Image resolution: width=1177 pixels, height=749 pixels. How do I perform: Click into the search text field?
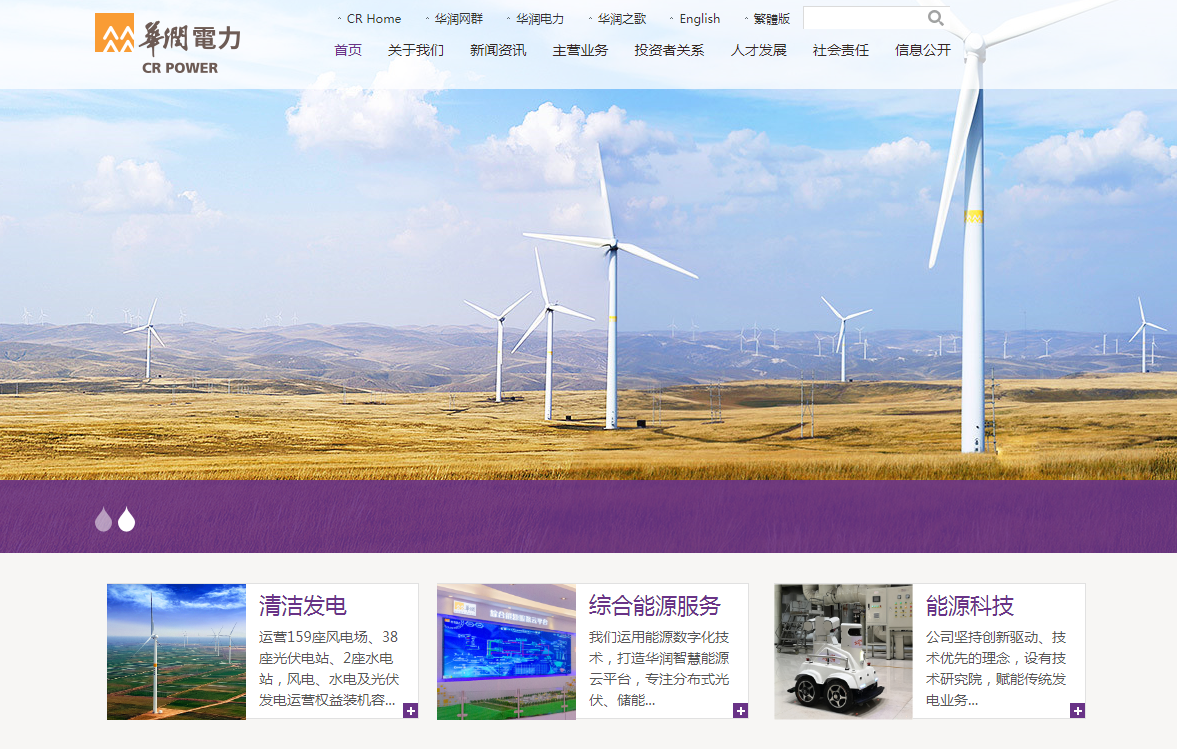862,18
